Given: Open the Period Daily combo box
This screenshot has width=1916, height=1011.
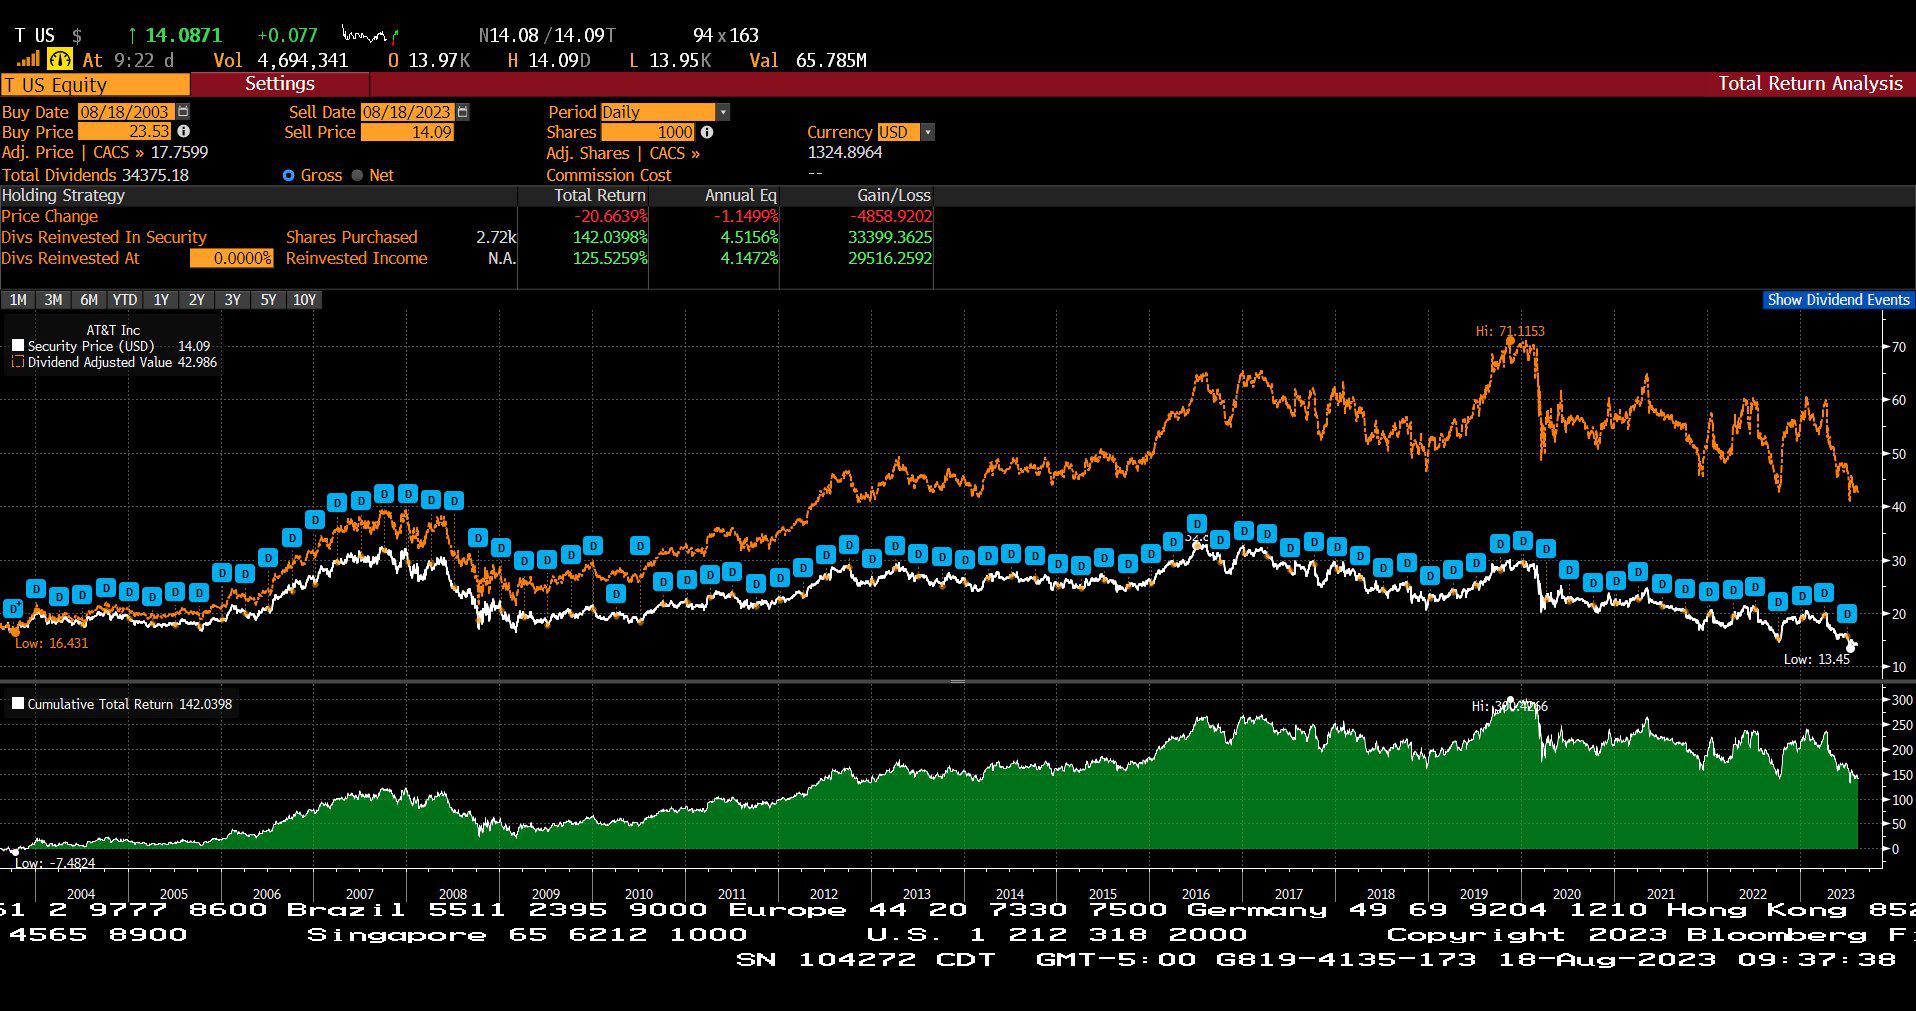Looking at the screenshot, I should 665,112.
